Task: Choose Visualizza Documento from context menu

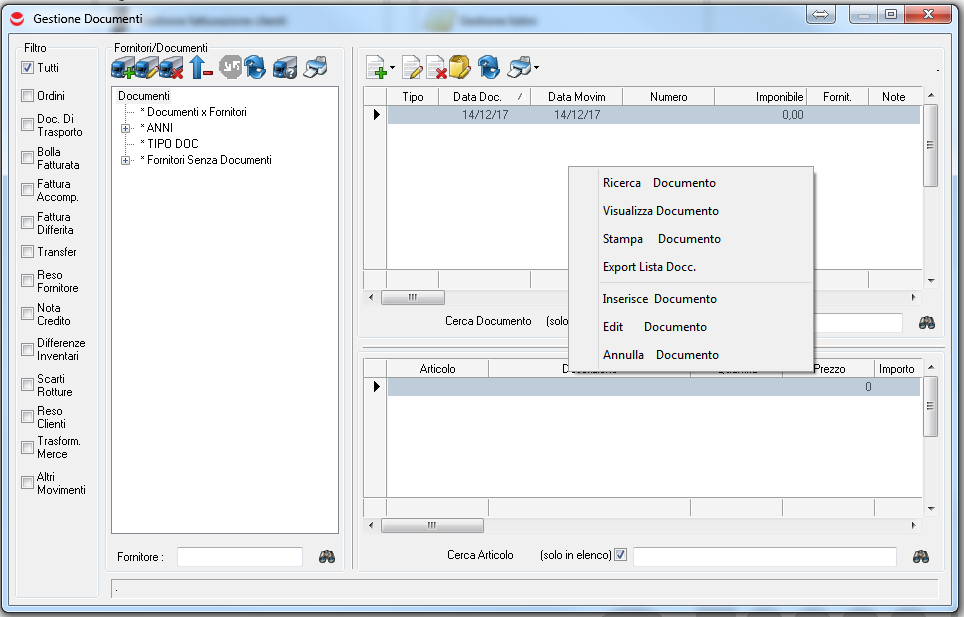Action: 660,211
